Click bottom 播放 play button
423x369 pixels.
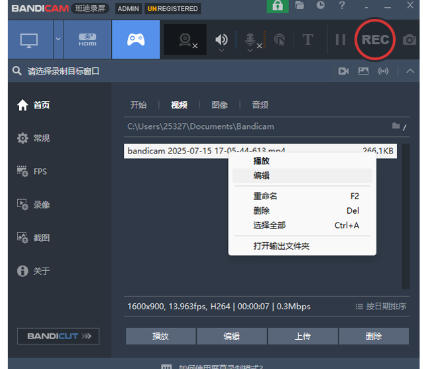coord(161,336)
